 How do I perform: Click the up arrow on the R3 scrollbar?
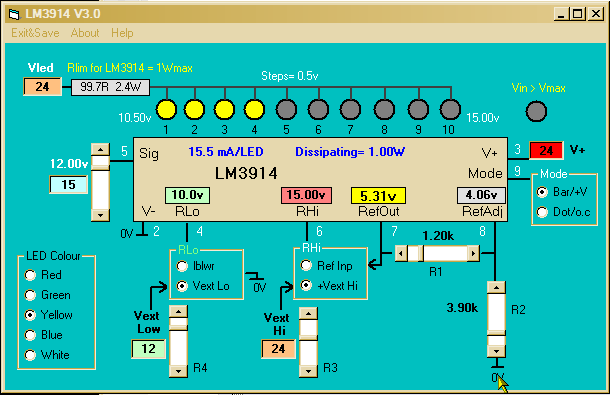(309, 314)
